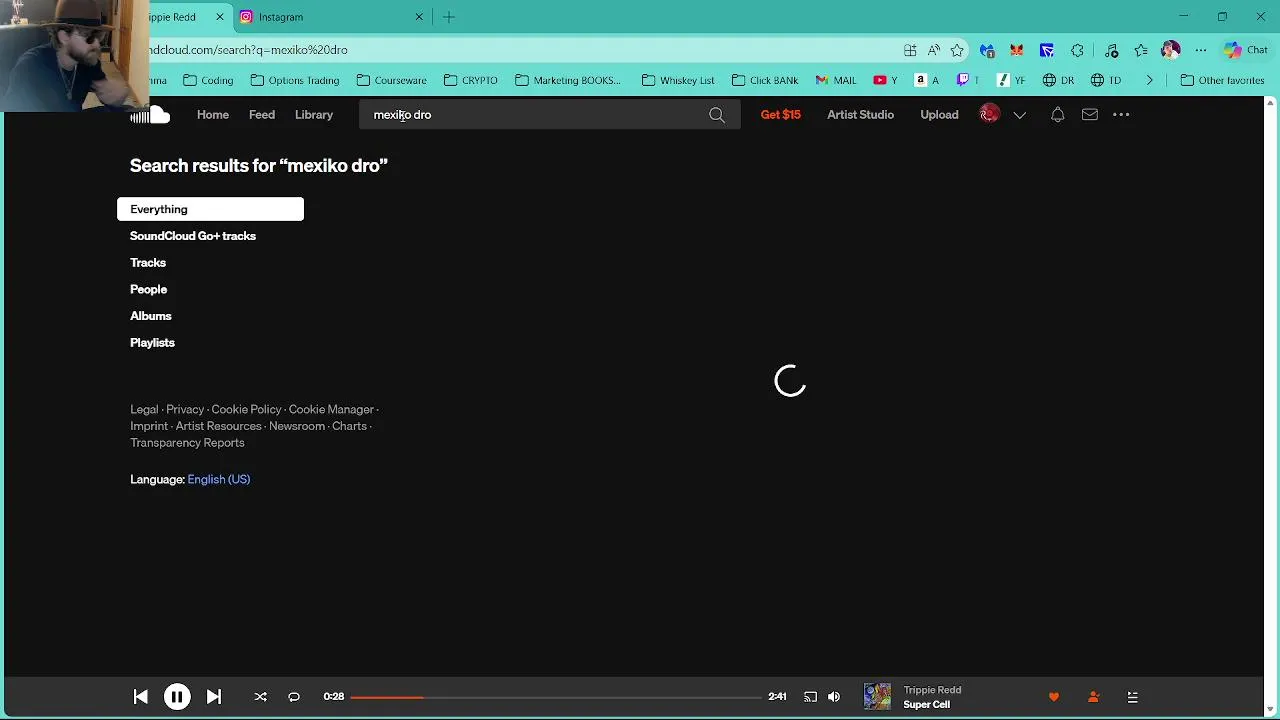Click the Upload link
The image size is (1280, 720).
point(939,115)
